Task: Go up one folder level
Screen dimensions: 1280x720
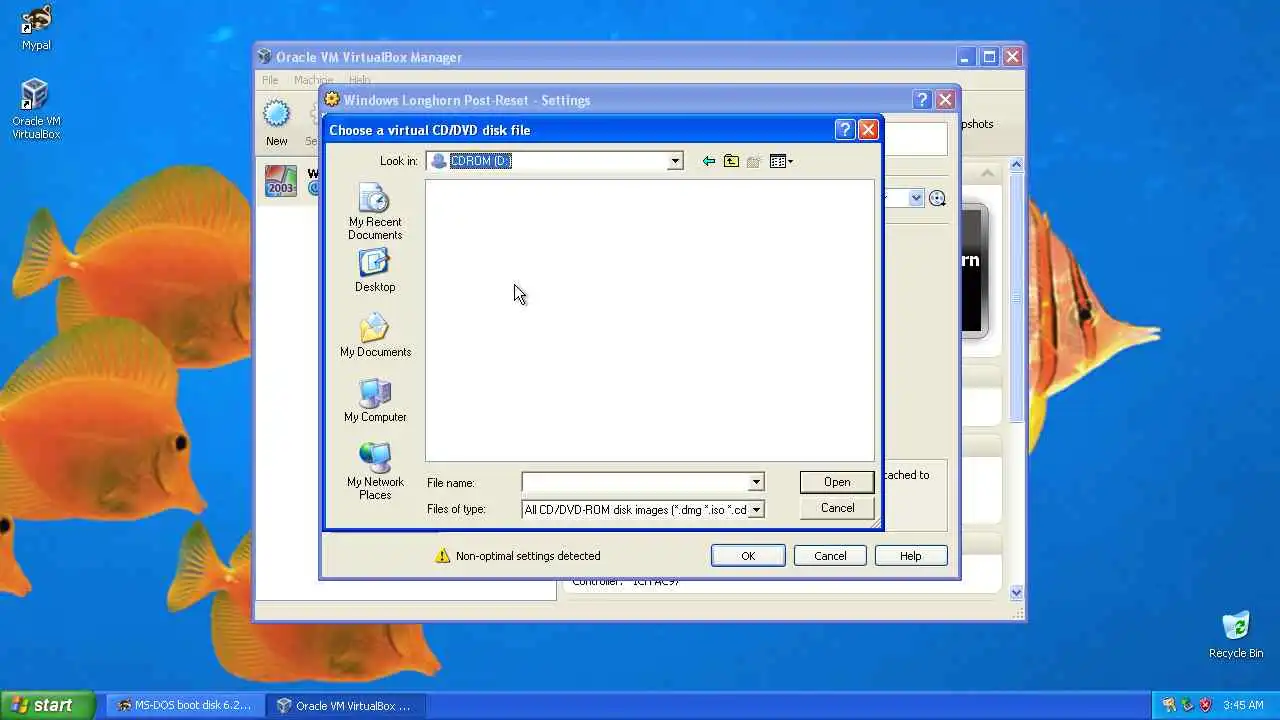Action: tap(731, 161)
